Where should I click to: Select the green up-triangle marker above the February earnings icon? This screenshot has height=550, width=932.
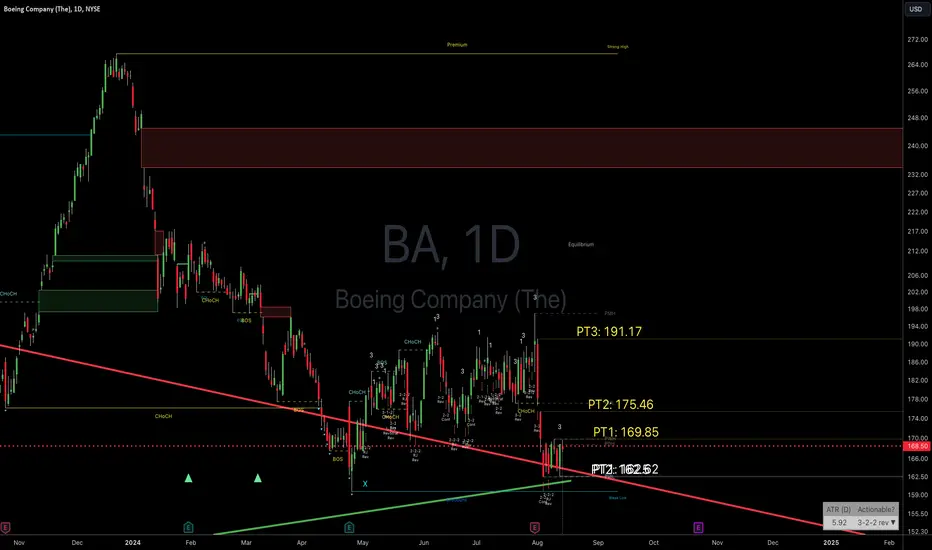pos(188,477)
